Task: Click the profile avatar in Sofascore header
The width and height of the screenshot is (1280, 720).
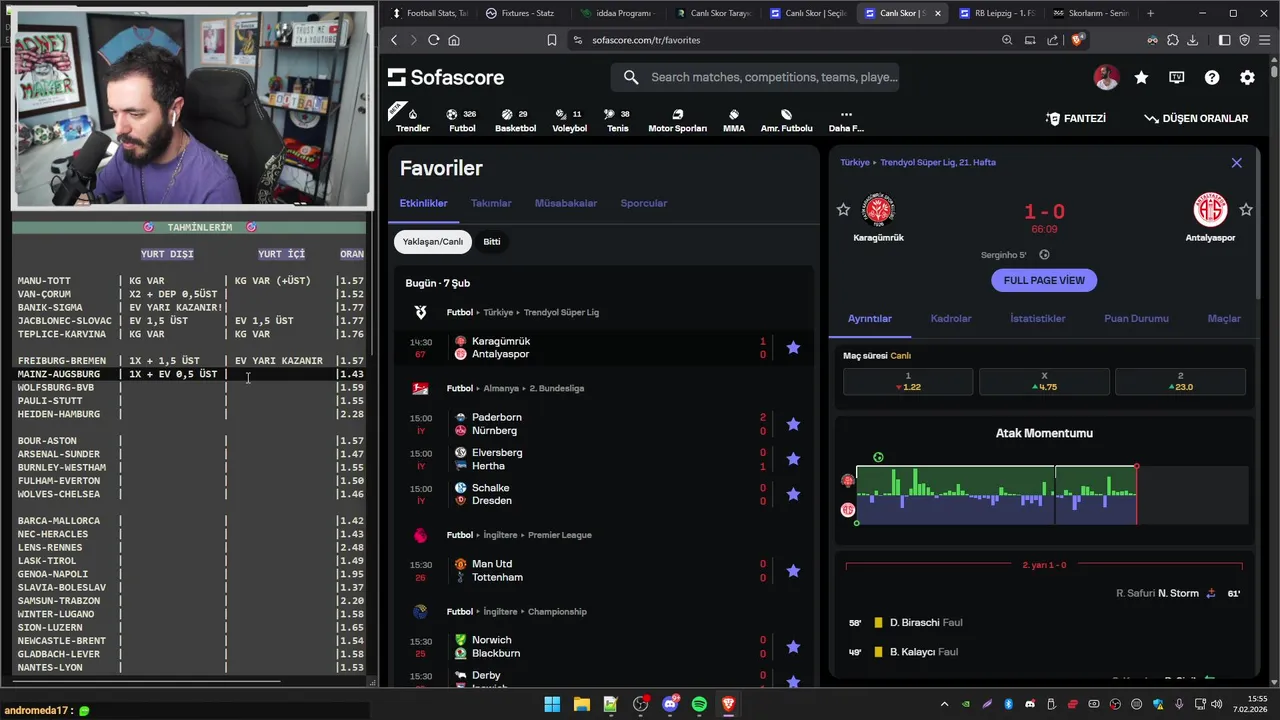Action: (x=1106, y=77)
